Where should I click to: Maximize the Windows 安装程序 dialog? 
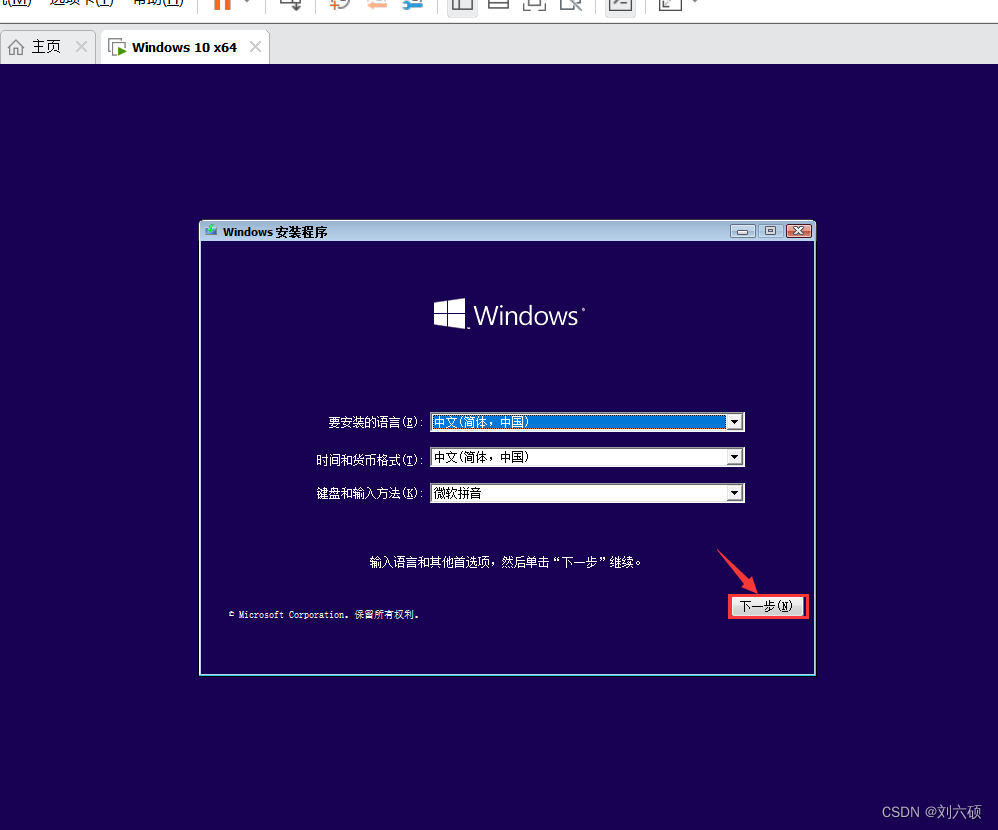(770, 231)
